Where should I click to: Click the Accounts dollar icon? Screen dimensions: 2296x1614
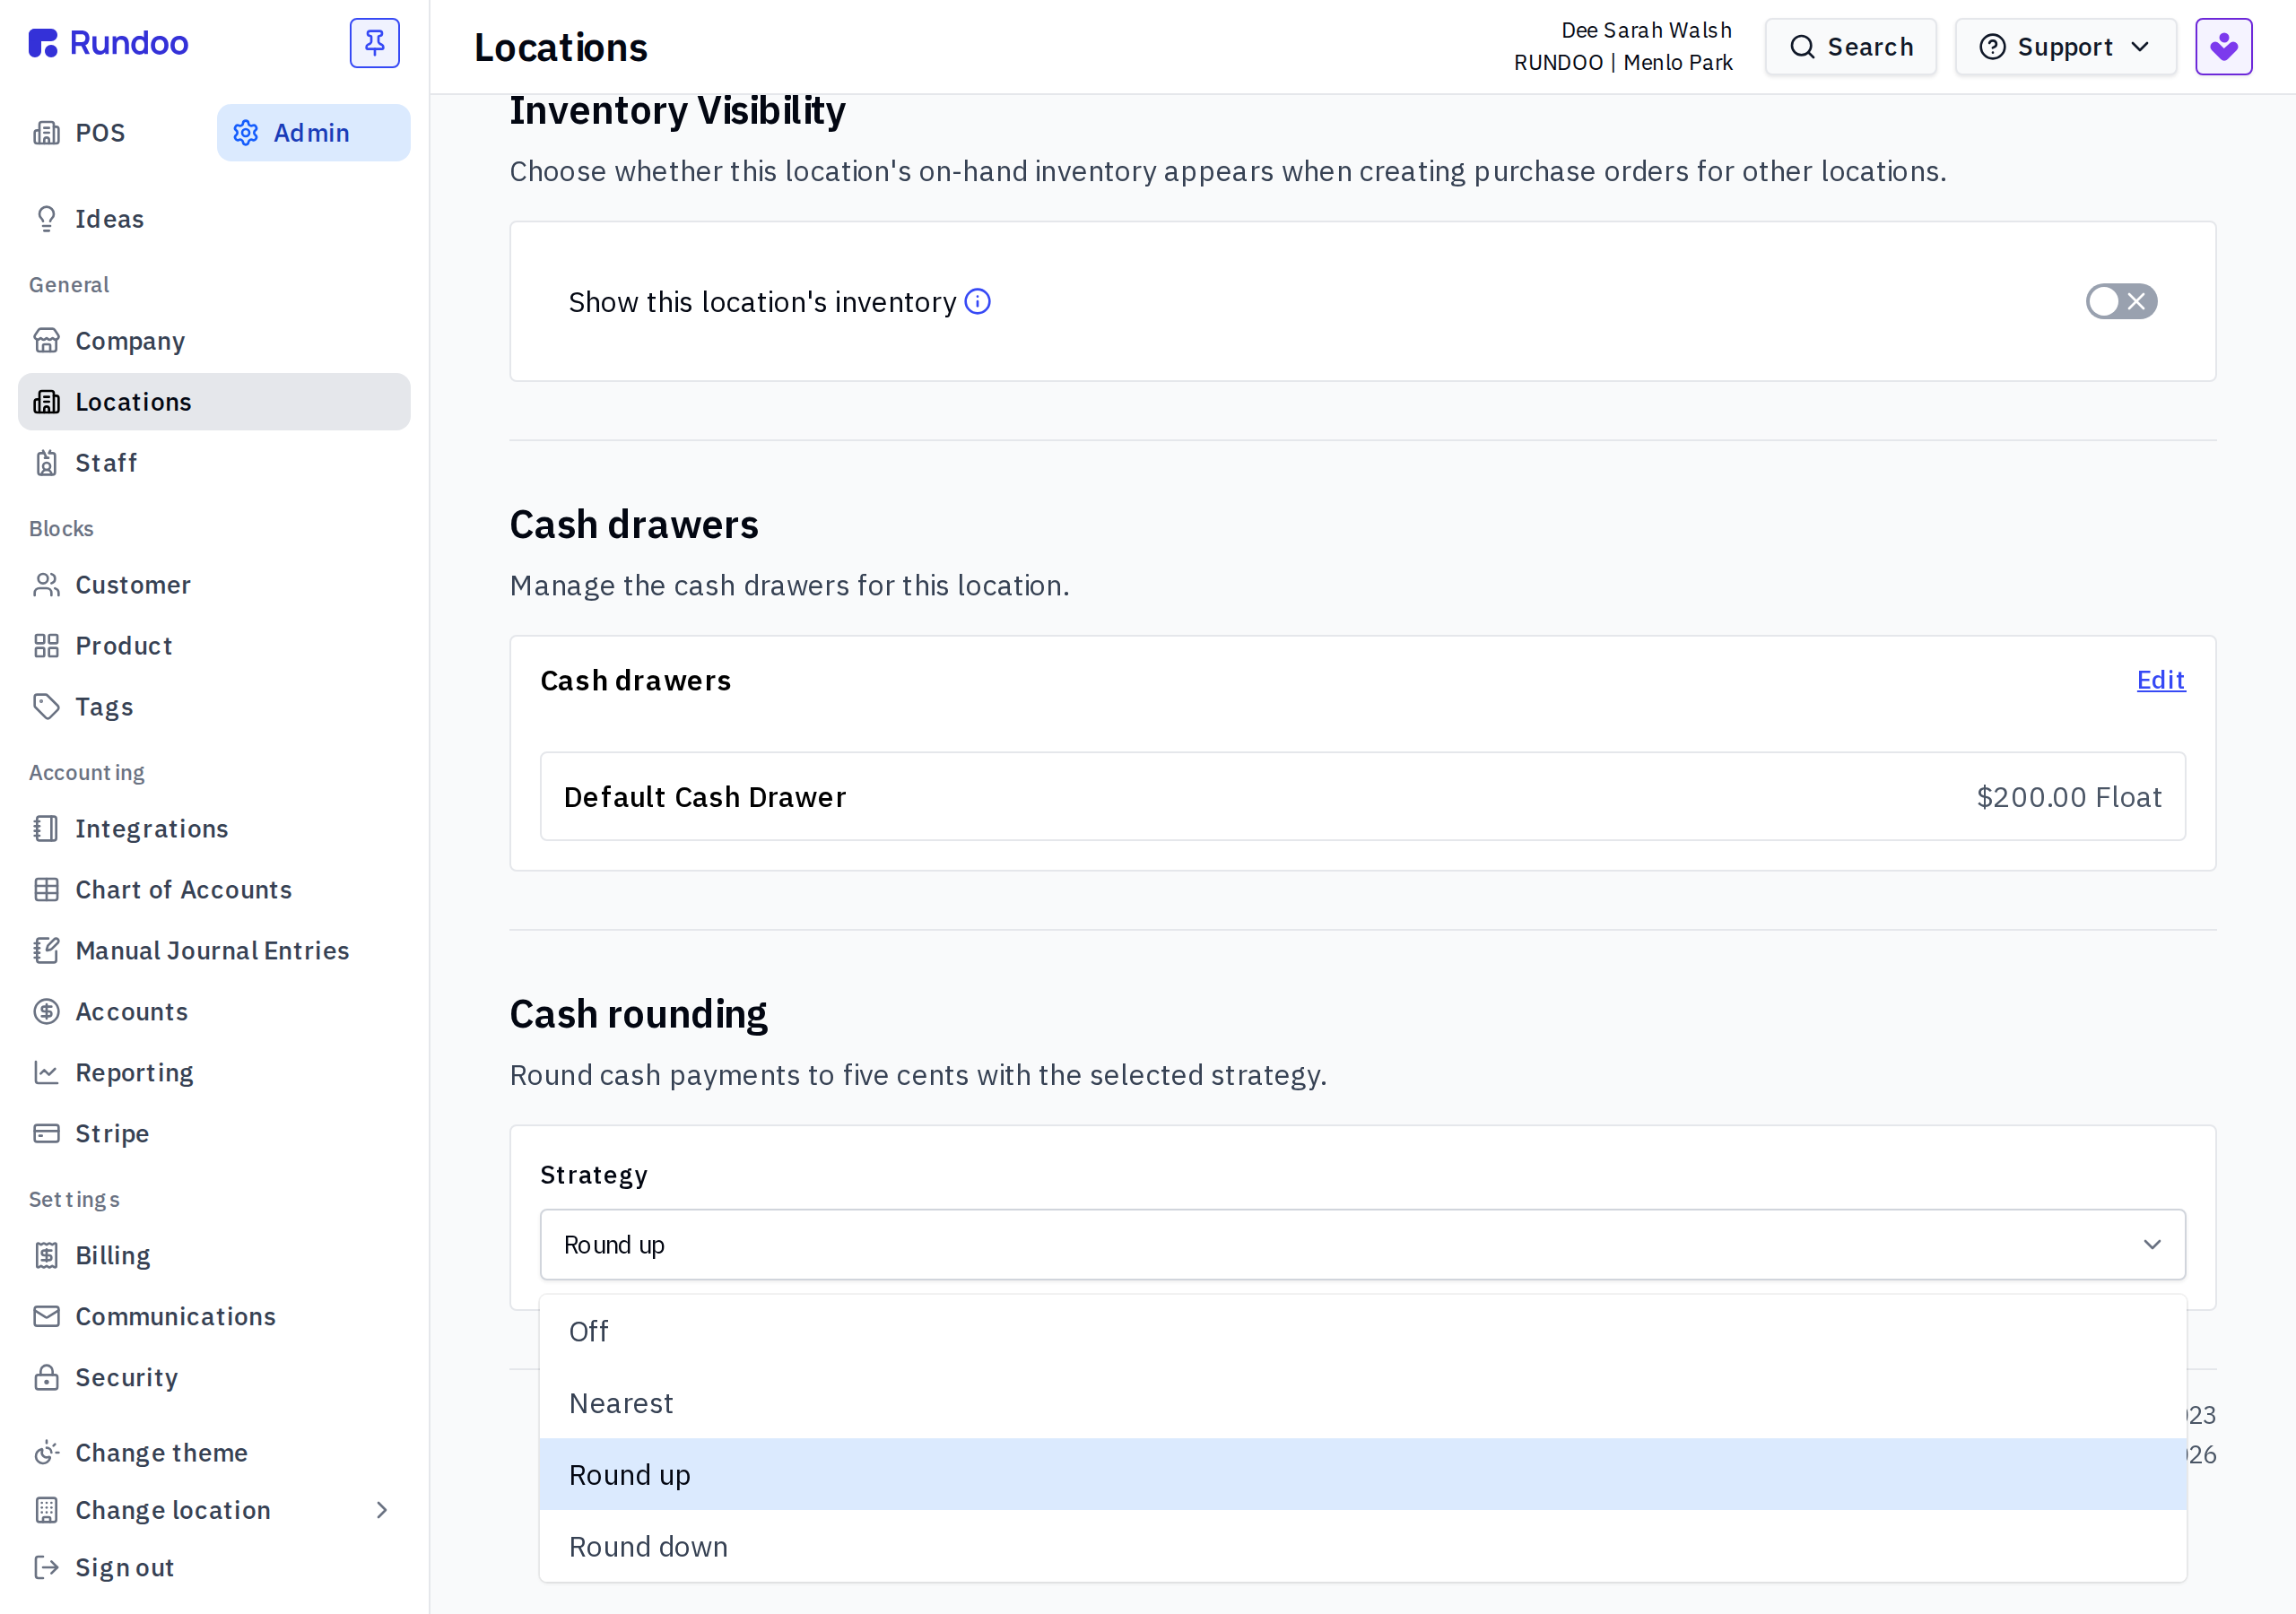pos(46,1012)
